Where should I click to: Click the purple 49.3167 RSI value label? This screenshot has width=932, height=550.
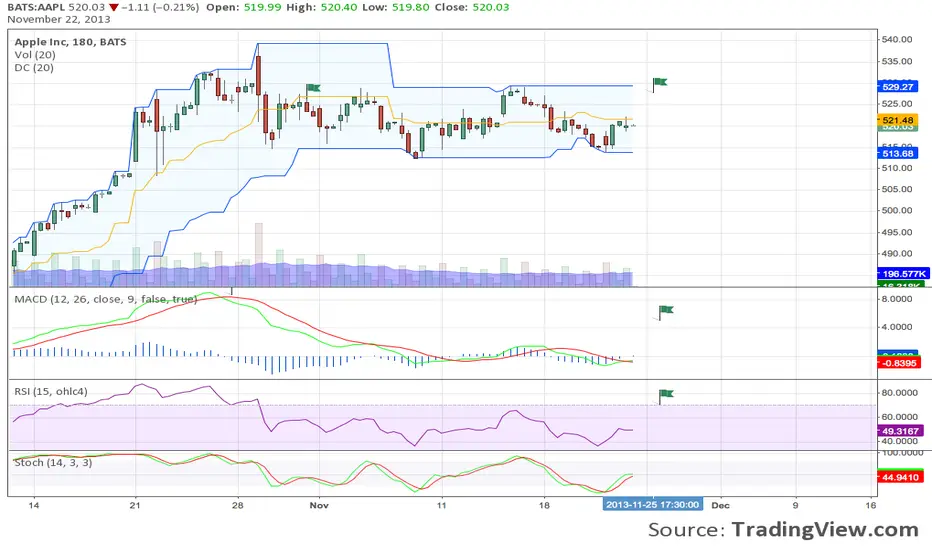click(900, 431)
